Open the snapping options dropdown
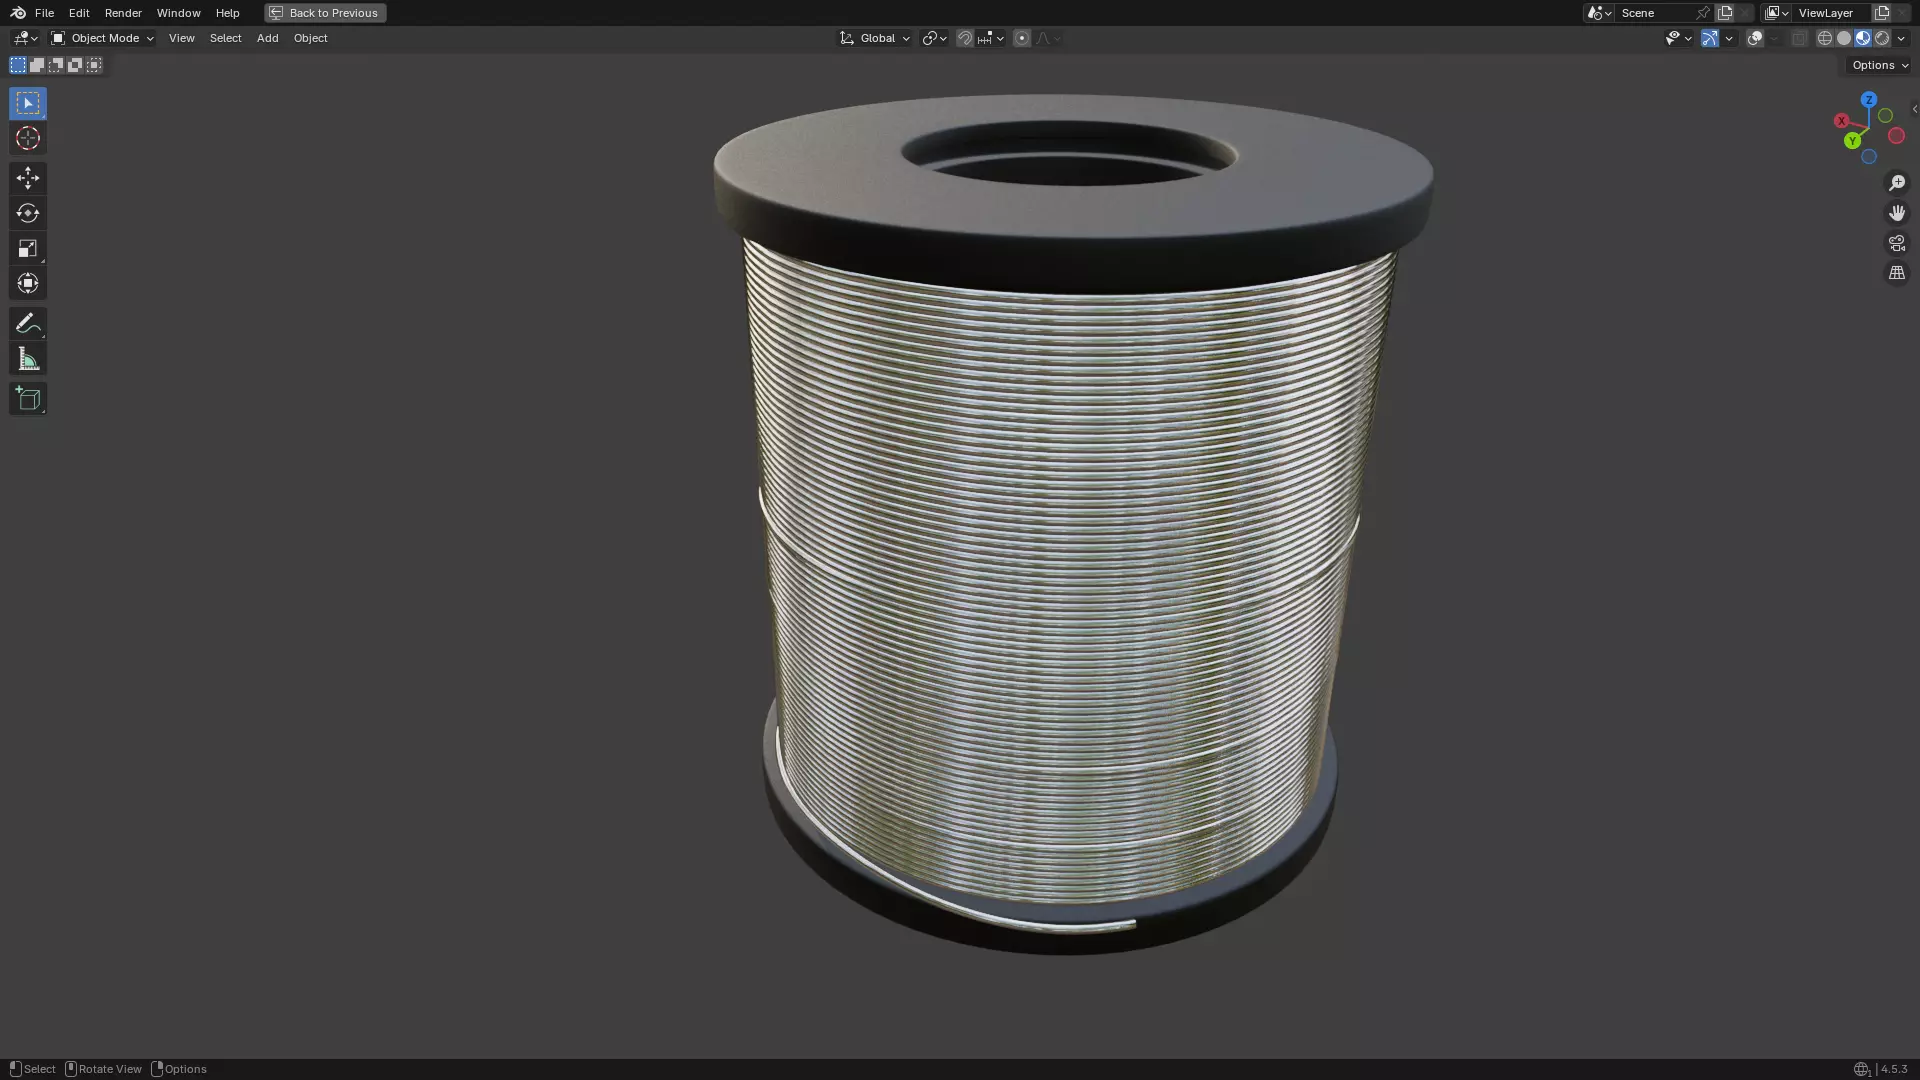The width and height of the screenshot is (1920, 1080). [x=991, y=38]
